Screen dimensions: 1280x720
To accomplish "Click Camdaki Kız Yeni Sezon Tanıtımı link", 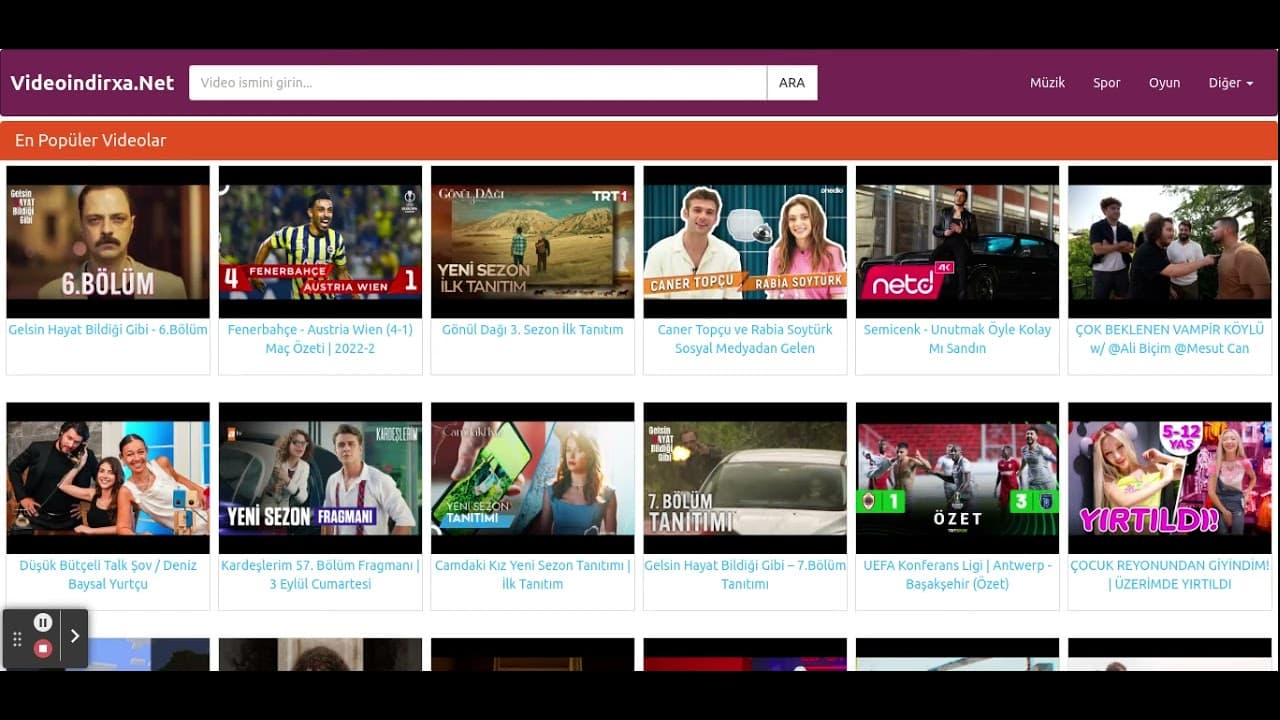I will [532, 574].
